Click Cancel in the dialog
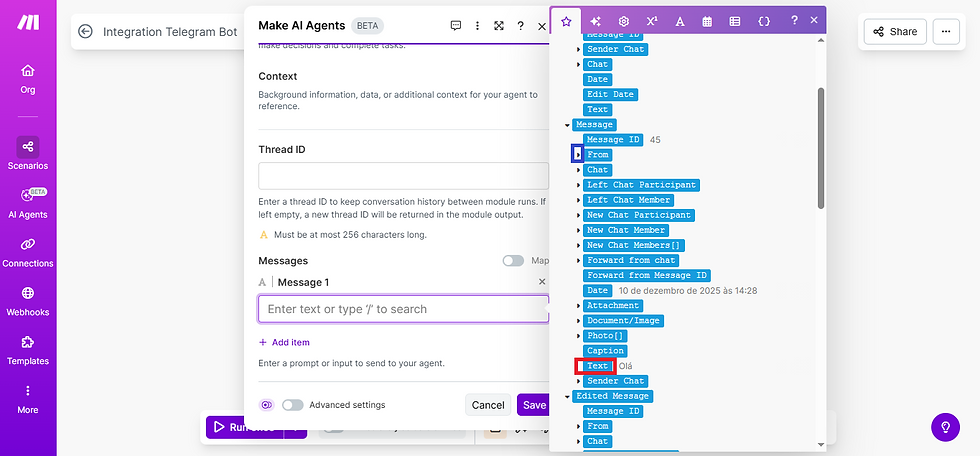The image size is (980, 456). [488, 405]
